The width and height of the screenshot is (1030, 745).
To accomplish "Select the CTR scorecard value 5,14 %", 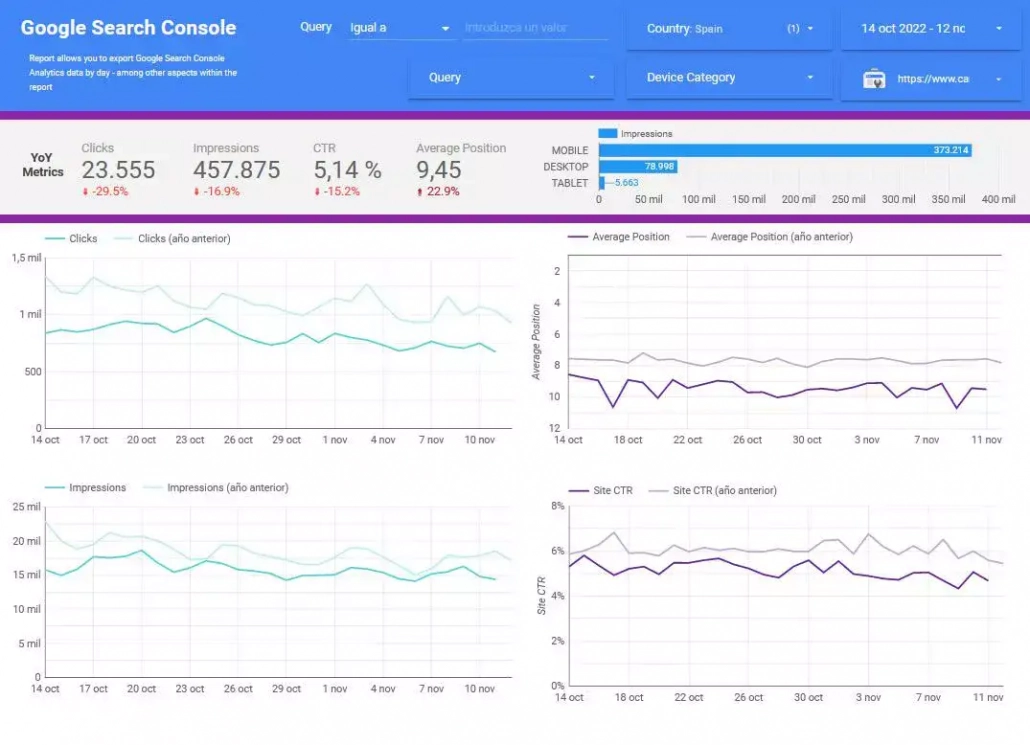I will pyautogui.click(x=347, y=170).
